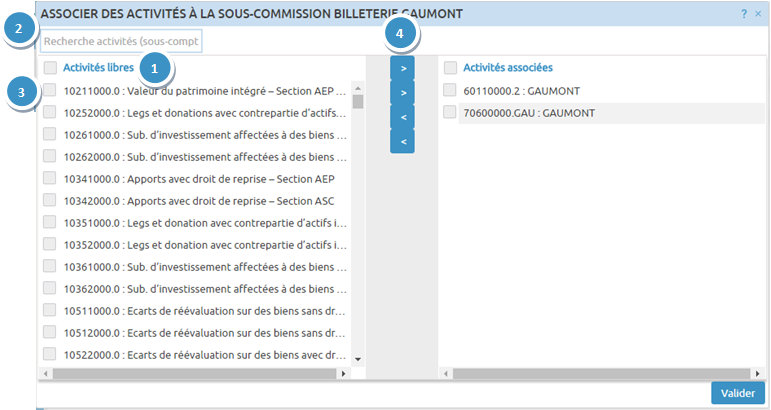This screenshot has height=410, width=771.
Task: Select row text '10262000.0 : Sub. d'investissement'
Action: click(x=205, y=157)
